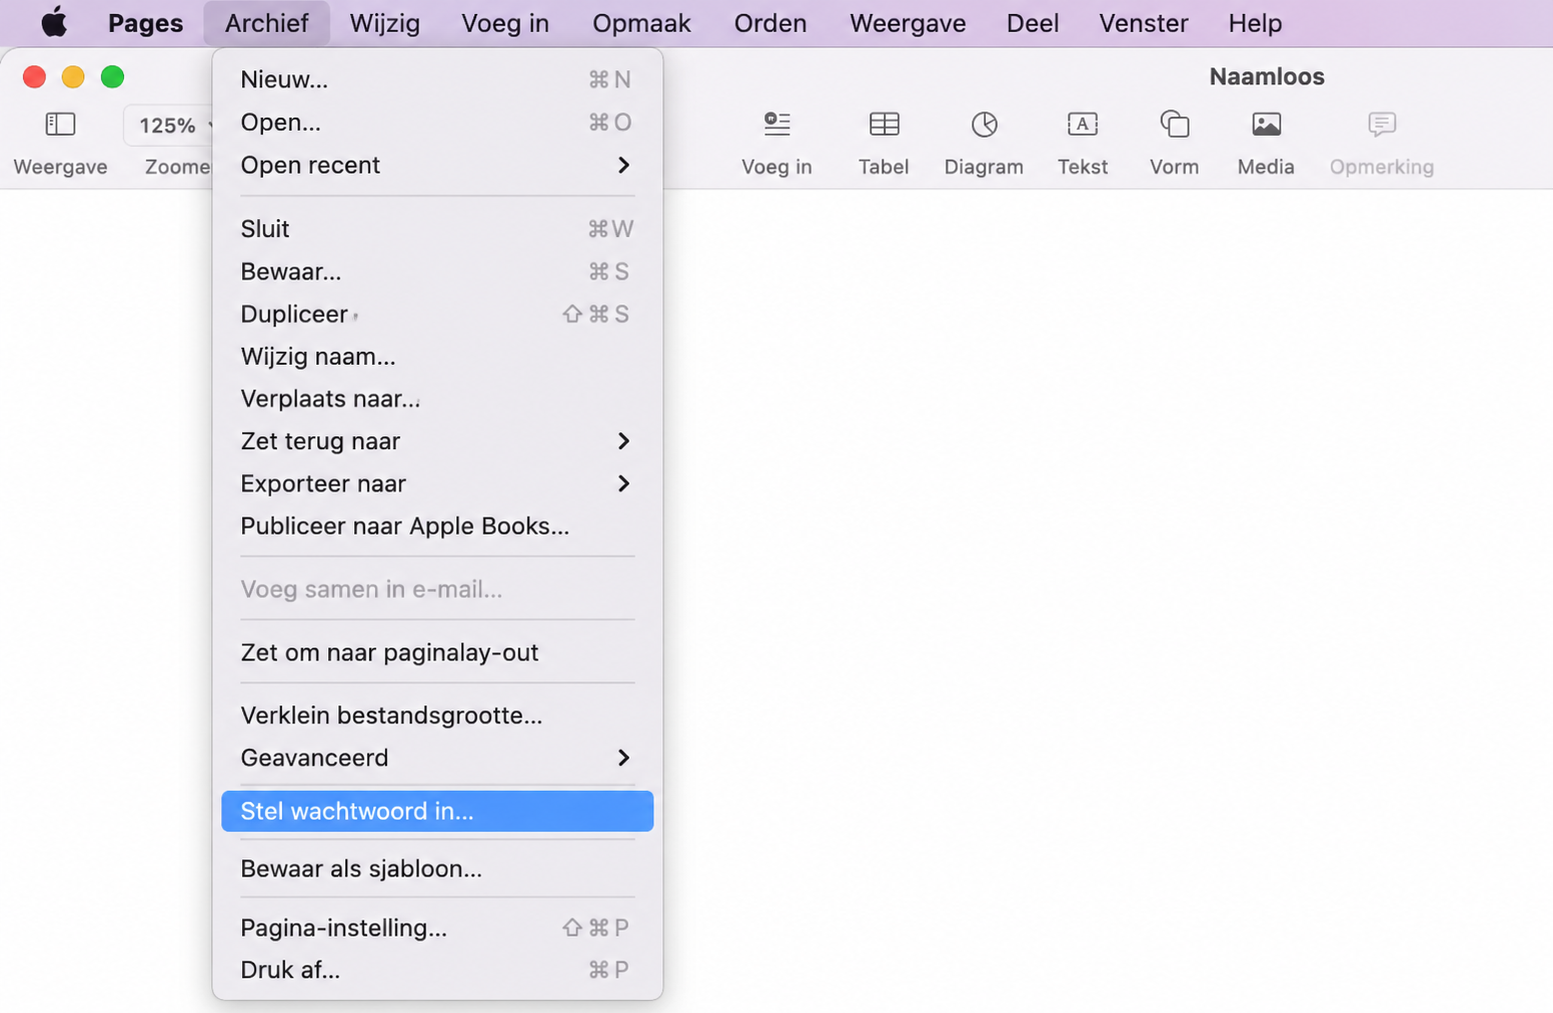
Task: Select Zet om naar paginalay-out
Action: pos(437,652)
